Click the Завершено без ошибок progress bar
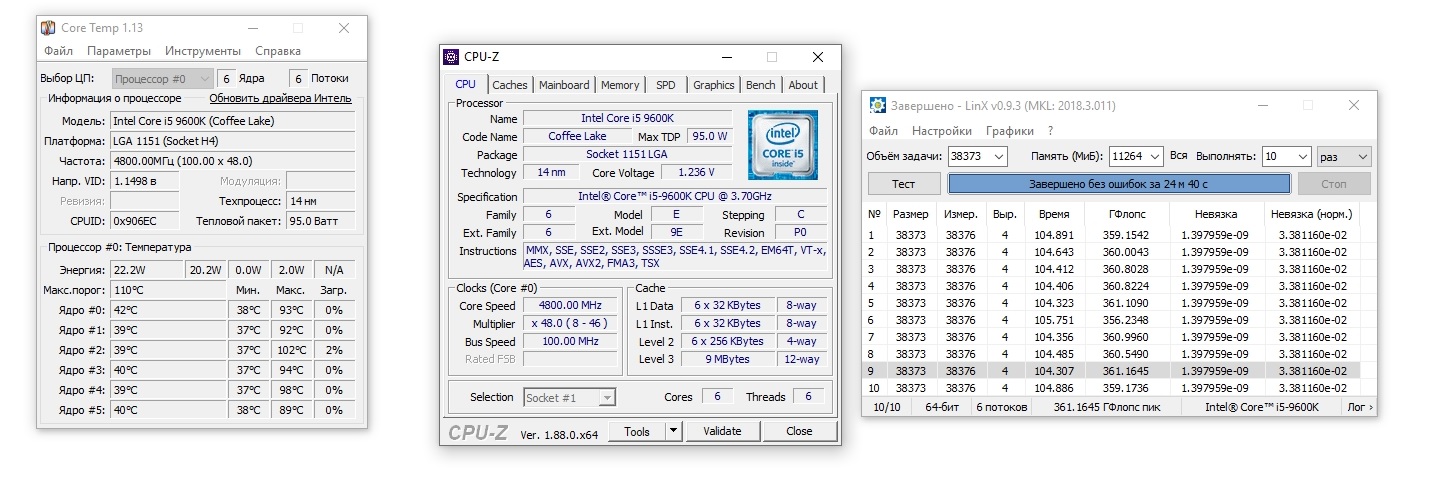1429x495 pixels. [1119, 184]
